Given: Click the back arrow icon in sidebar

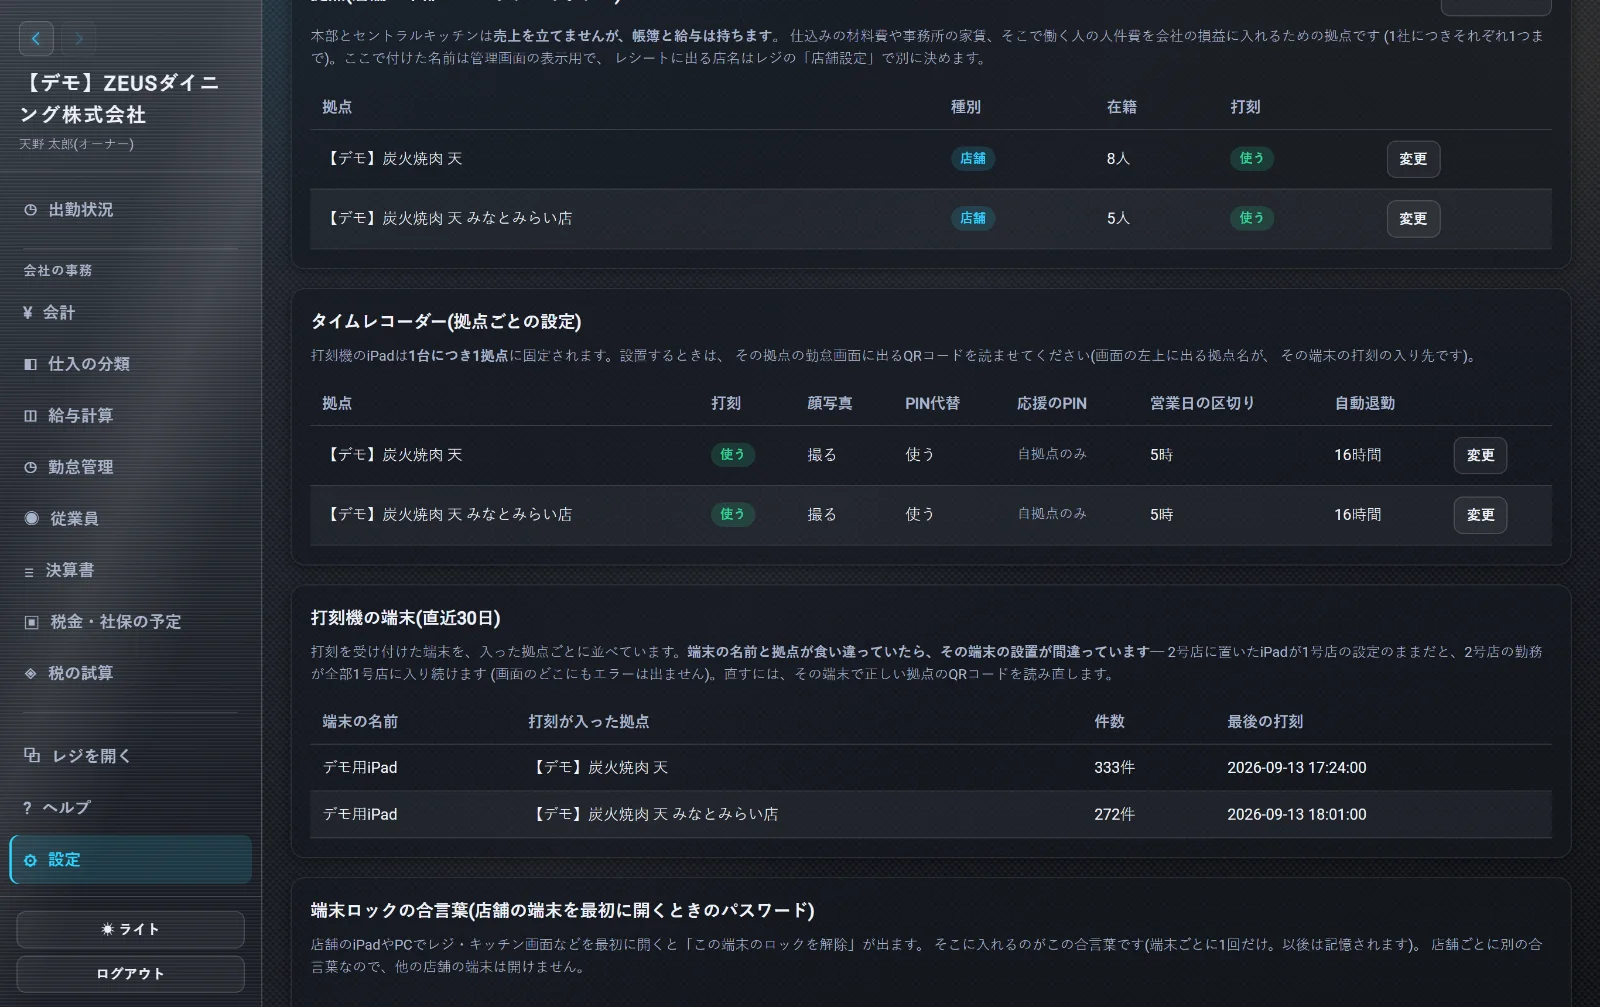Looking at the screenshot, I should (x=36, y=39).
